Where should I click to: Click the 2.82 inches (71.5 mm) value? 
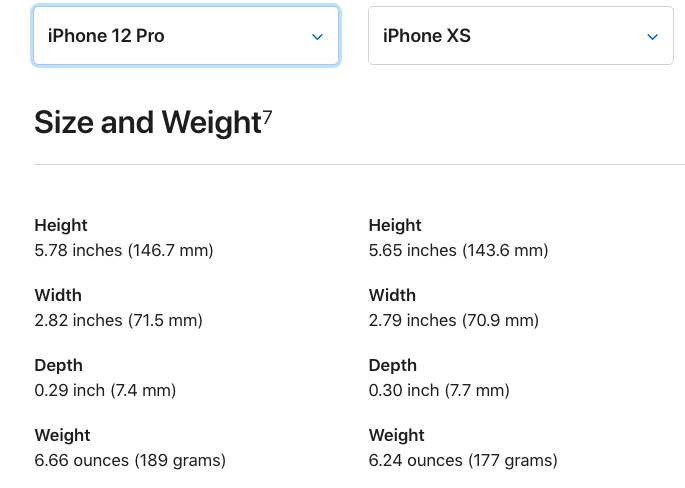[118, 320]
